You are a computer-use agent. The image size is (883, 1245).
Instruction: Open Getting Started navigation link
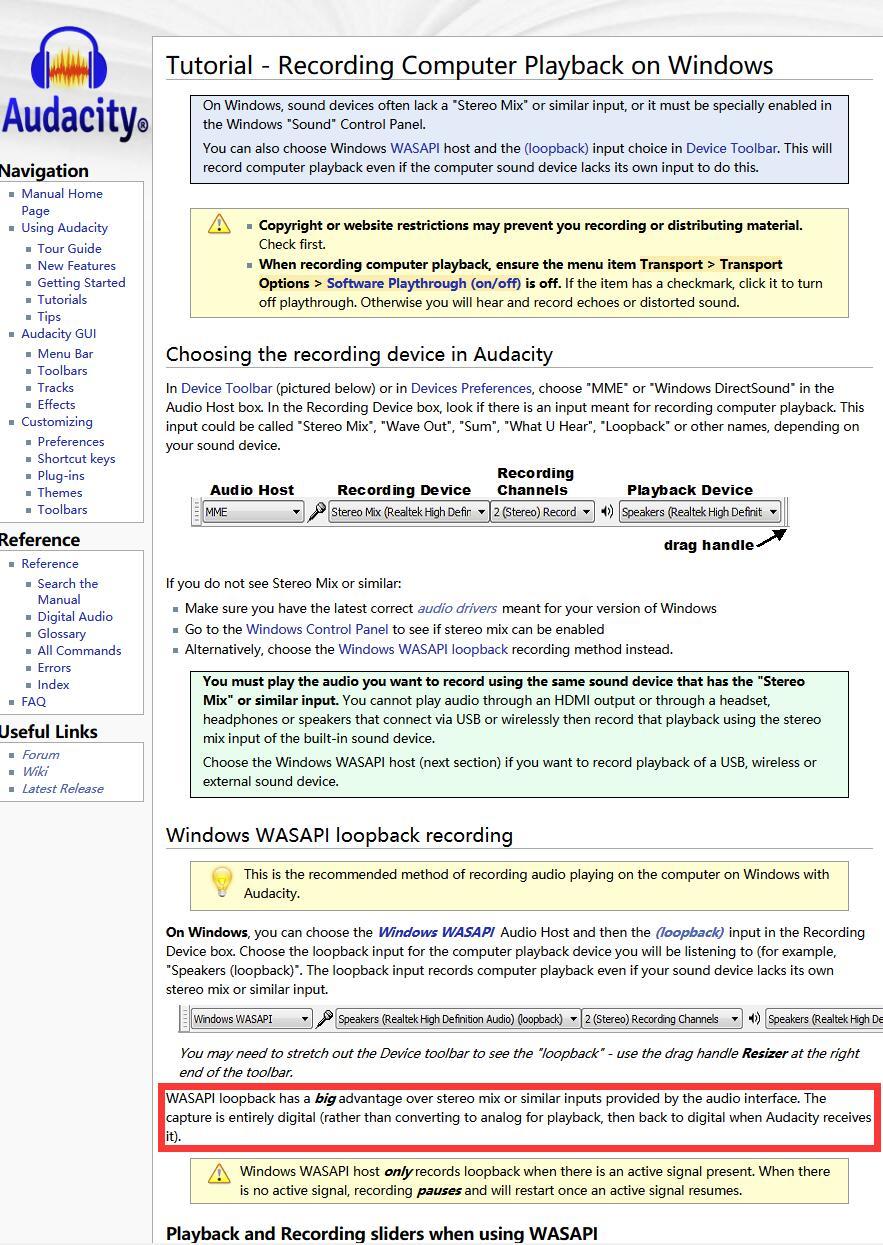82,283
